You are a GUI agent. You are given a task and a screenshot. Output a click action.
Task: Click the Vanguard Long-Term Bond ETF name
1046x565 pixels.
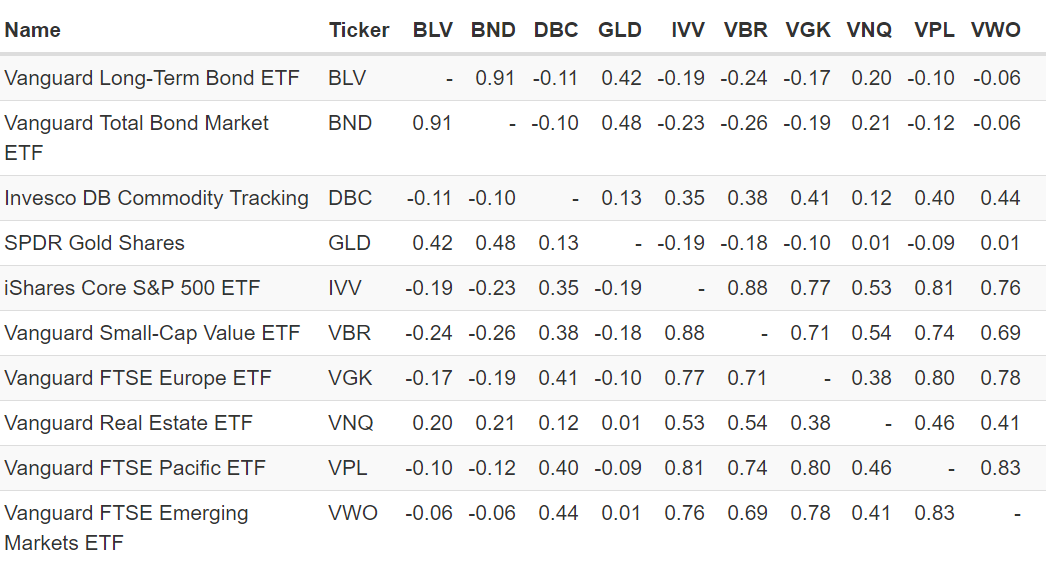[x=152, y=78]
